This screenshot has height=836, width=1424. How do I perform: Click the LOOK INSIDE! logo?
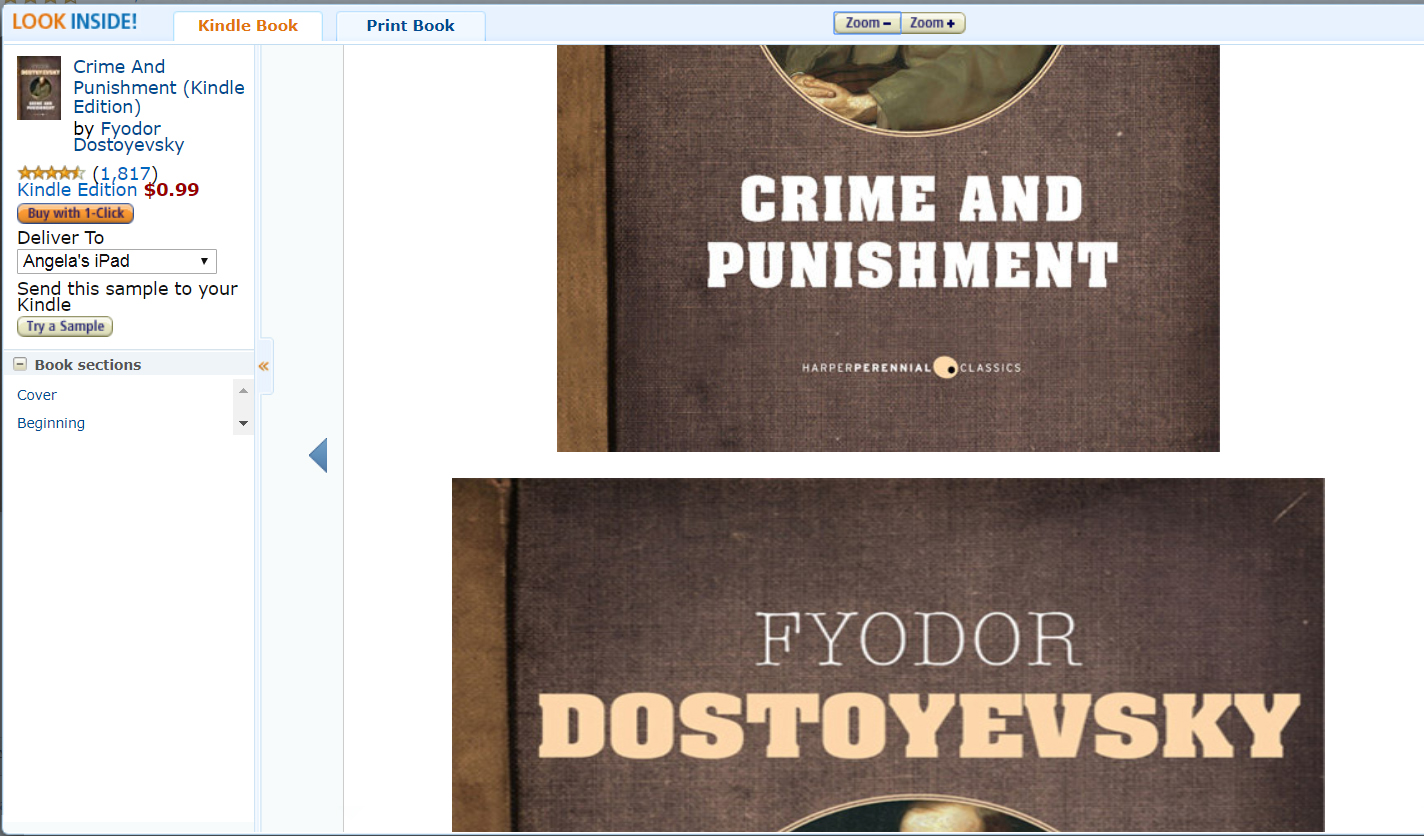click(75, 22)
